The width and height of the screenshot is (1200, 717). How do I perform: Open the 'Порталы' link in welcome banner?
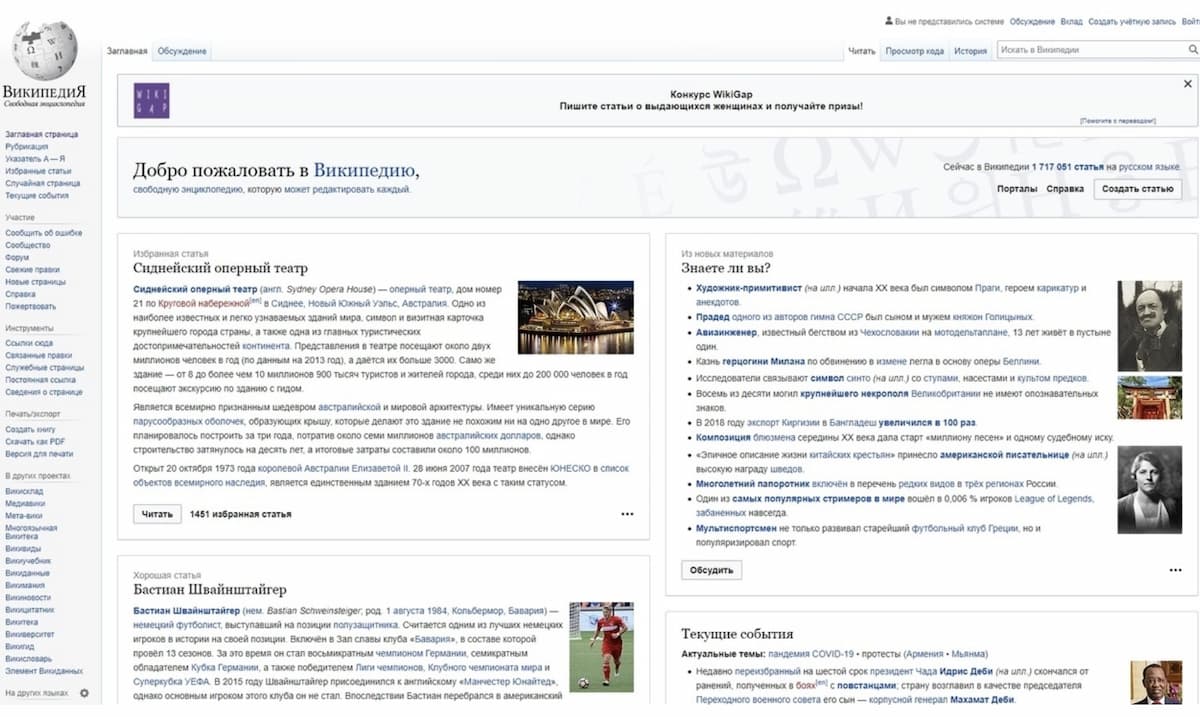click(1016, 189)
